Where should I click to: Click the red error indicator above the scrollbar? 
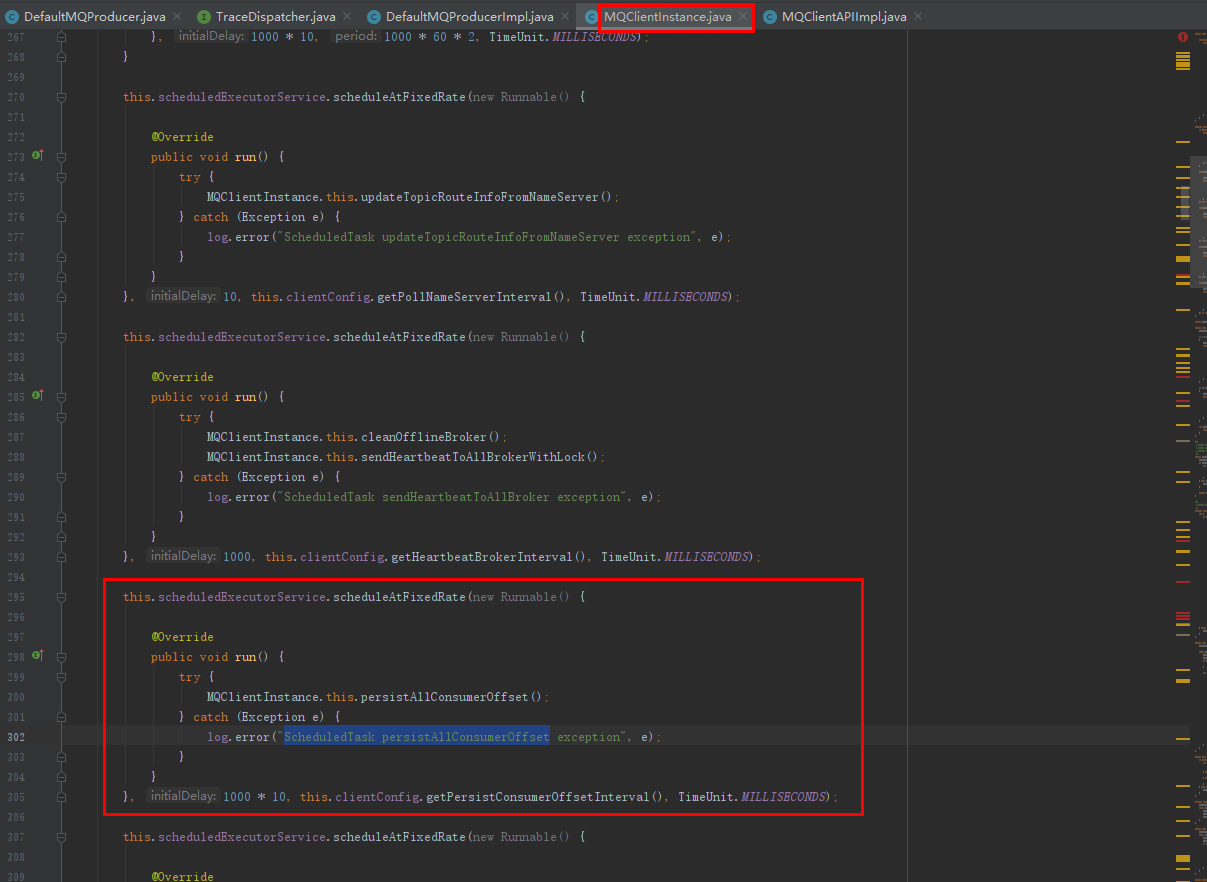coord(1183,36)
